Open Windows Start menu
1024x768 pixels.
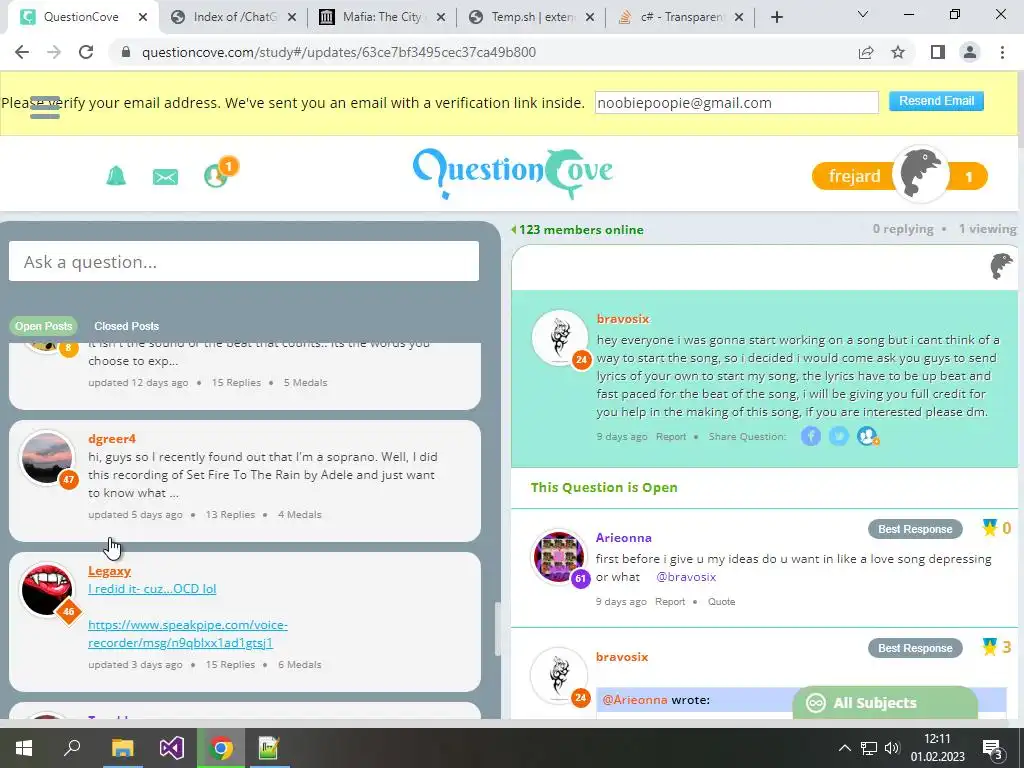24,748
